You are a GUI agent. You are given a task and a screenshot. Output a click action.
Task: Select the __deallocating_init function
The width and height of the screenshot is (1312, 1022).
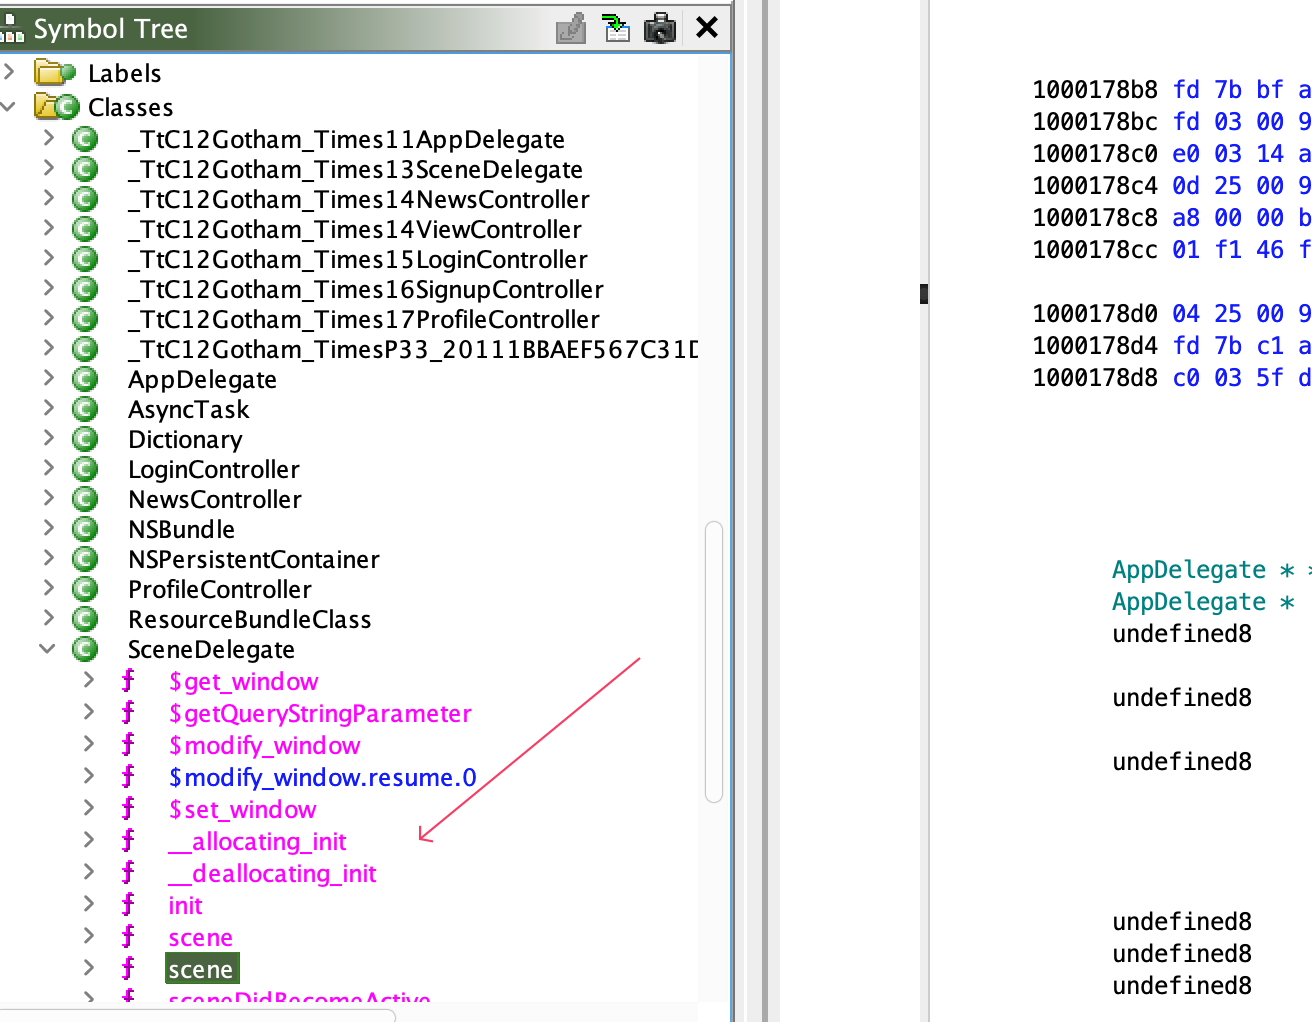tap(272, 874)
